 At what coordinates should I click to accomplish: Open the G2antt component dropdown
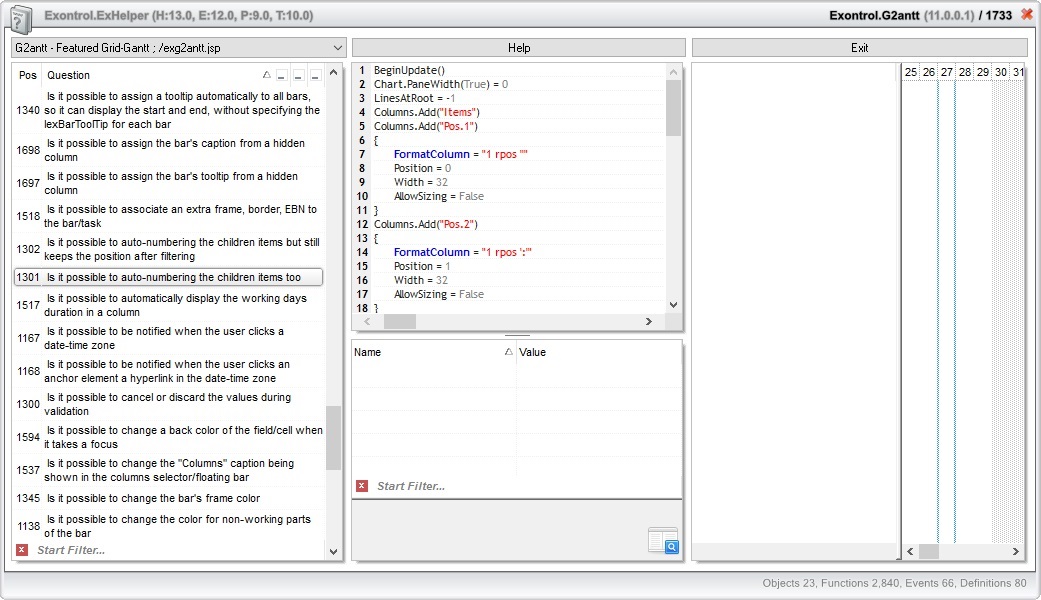pos(336,48)
